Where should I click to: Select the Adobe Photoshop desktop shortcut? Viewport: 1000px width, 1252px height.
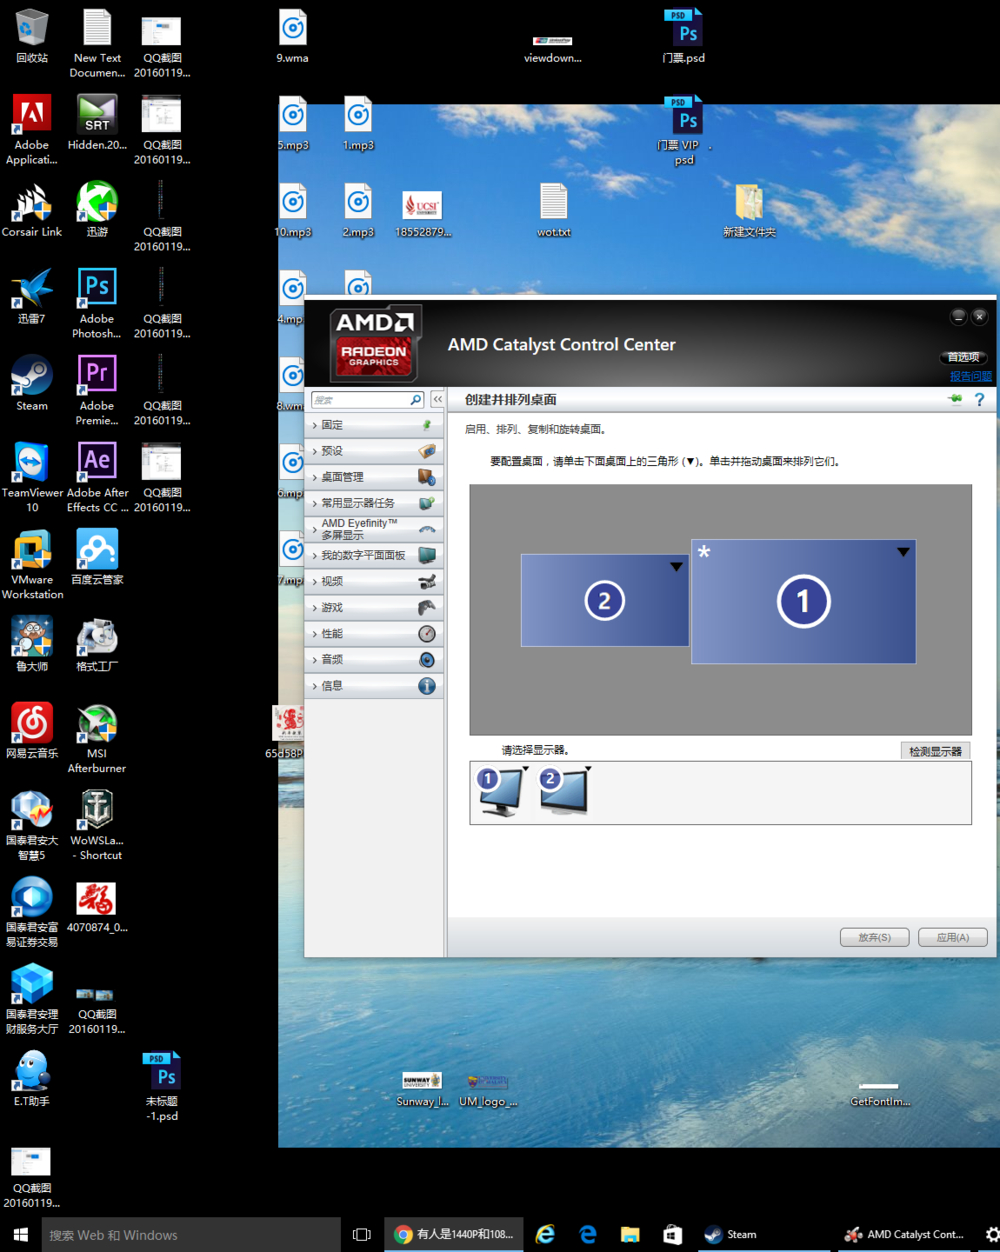97,304
